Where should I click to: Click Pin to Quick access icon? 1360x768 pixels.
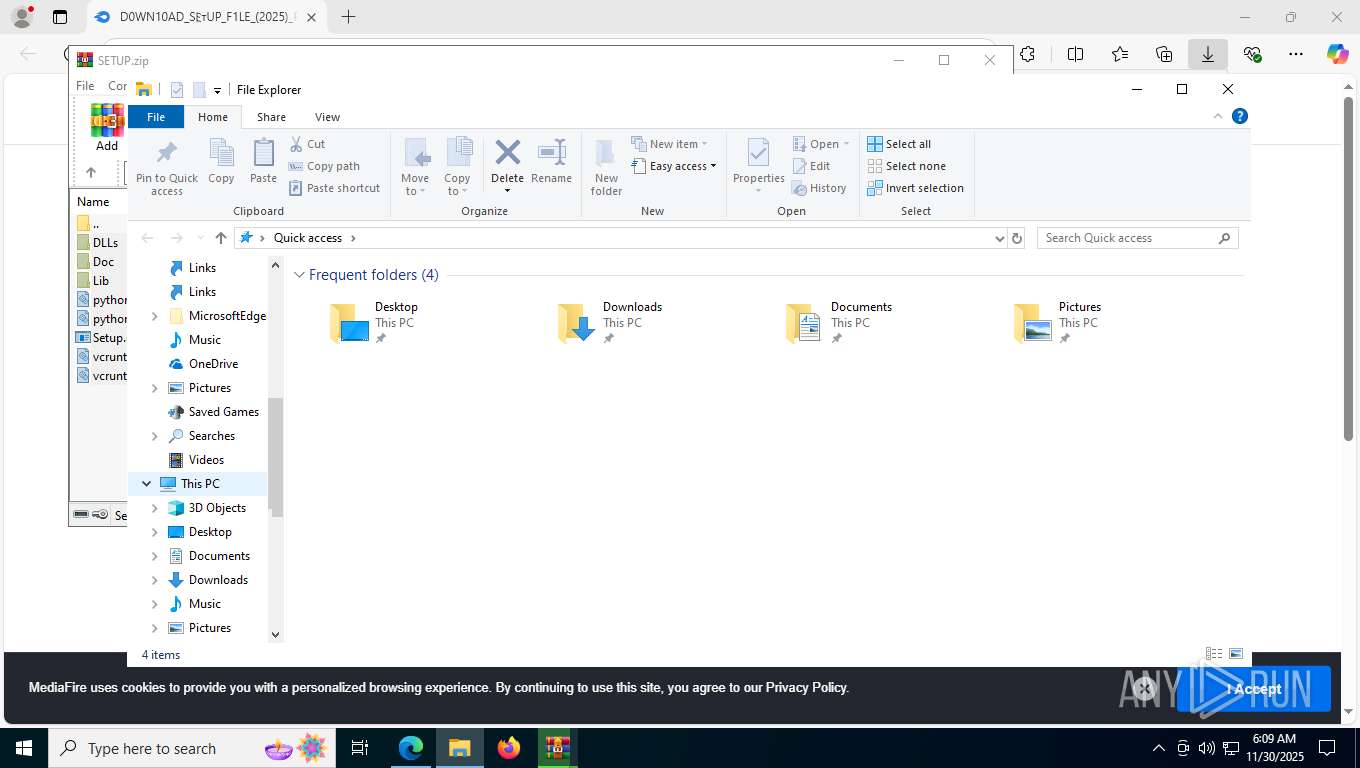pyautogui.click(x=167, y=153)
